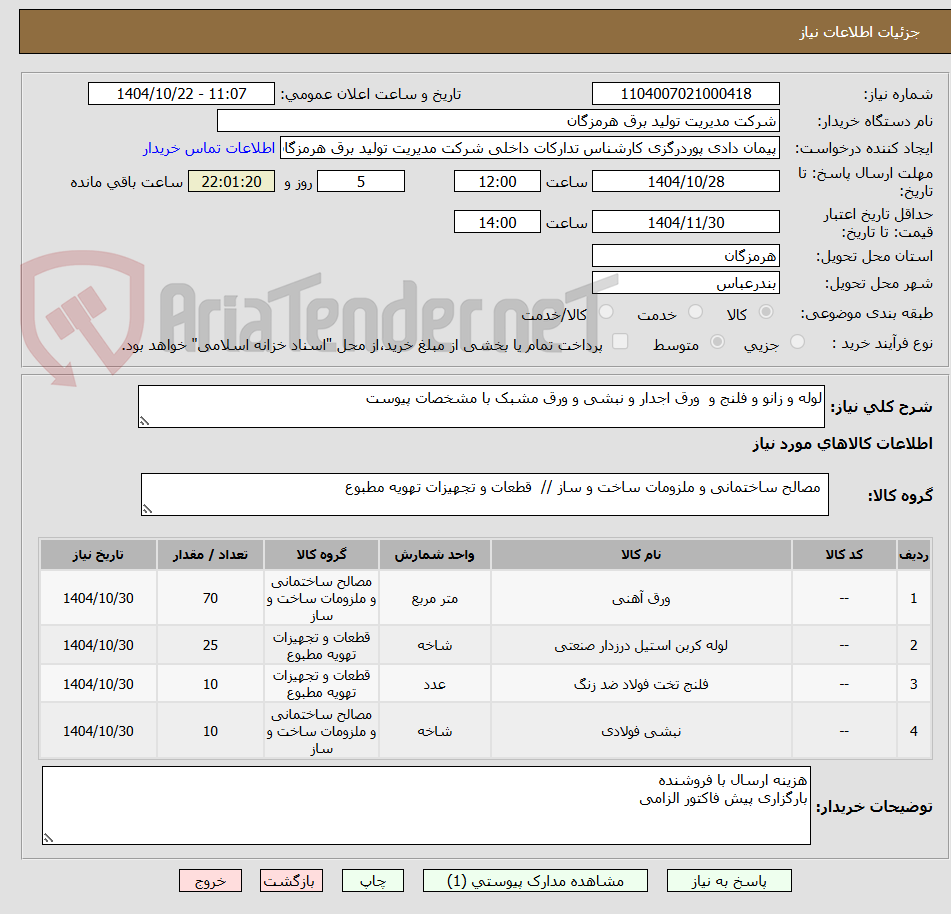This screenshot has width=951, height=914.
Task: Click the need date of ورق آهنی row
Action: (x=98, y=599)
